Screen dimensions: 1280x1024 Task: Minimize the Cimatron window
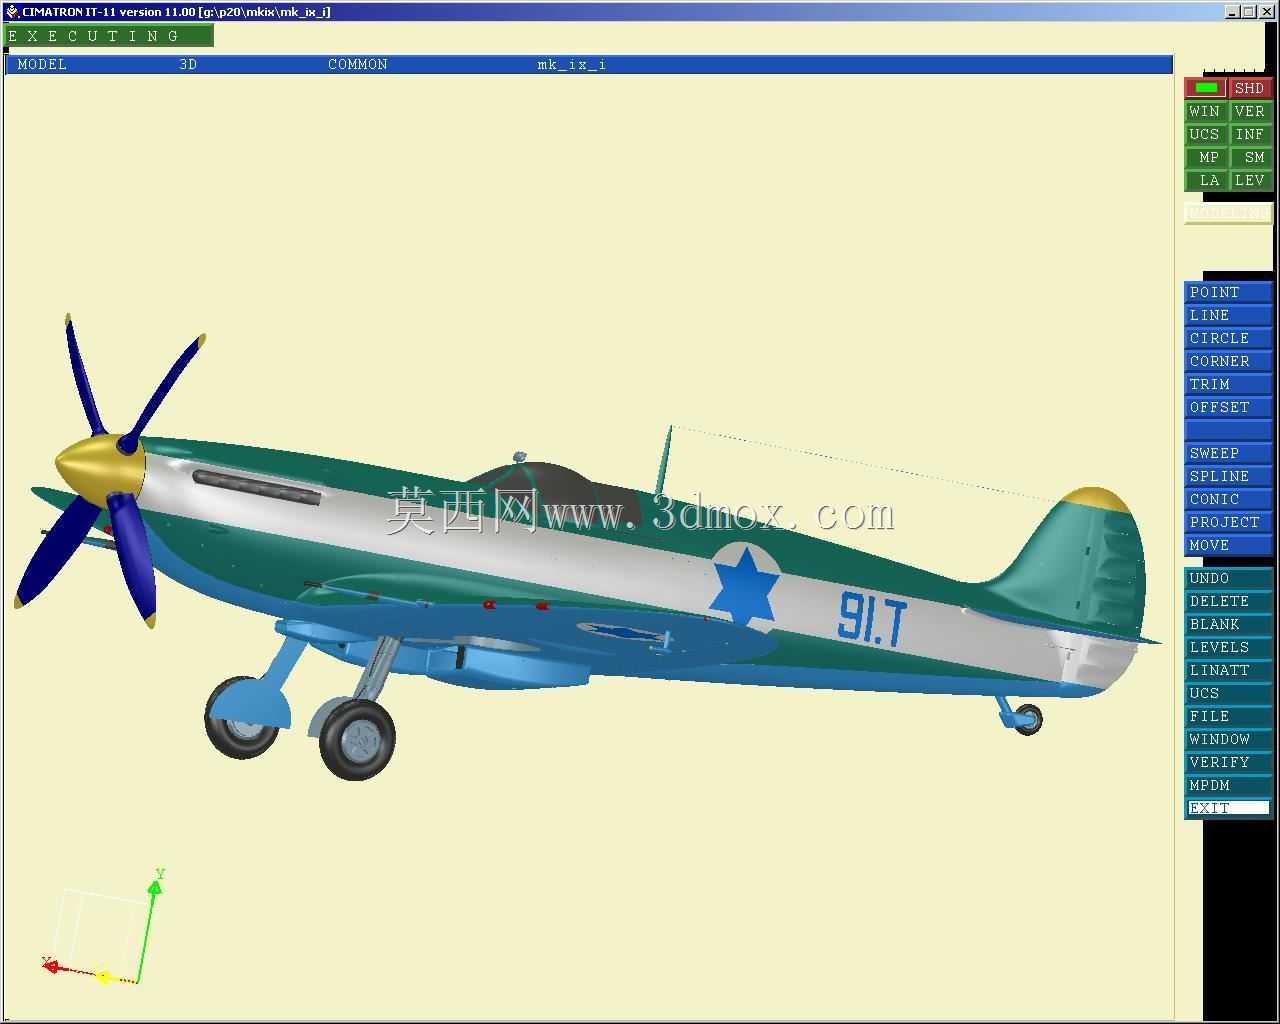[1233, 11]
